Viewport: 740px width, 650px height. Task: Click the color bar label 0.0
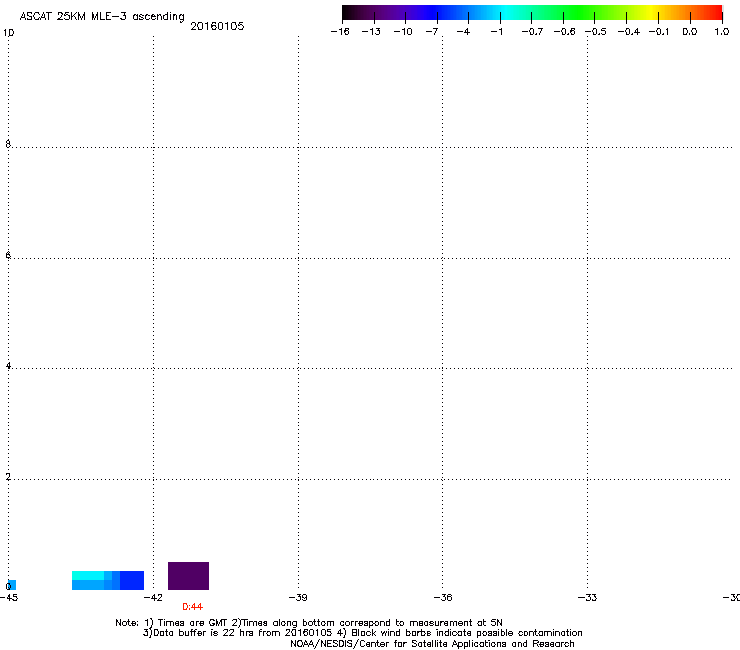pyautogui.click(x=690, y=32)
